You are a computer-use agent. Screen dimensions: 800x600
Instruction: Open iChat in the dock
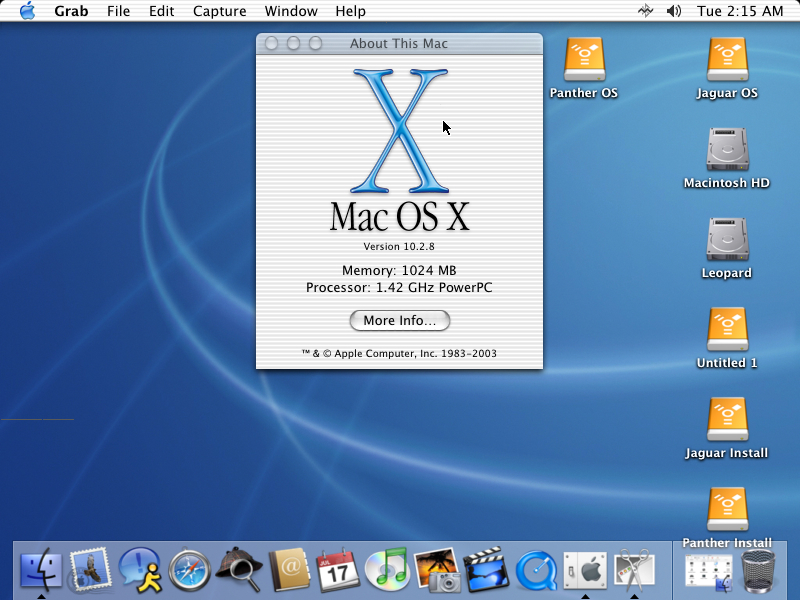point(140,569)
